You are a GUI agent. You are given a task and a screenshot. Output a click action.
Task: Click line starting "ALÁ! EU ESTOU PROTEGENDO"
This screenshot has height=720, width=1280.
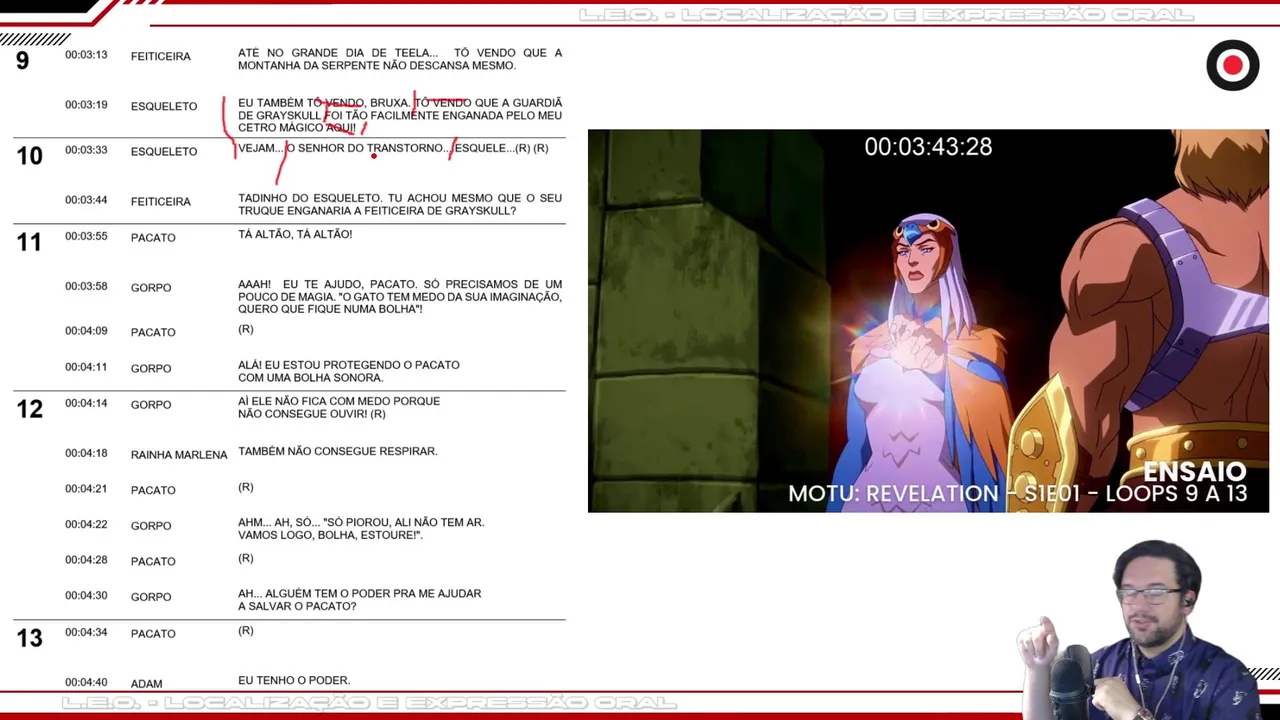[349, 371]
